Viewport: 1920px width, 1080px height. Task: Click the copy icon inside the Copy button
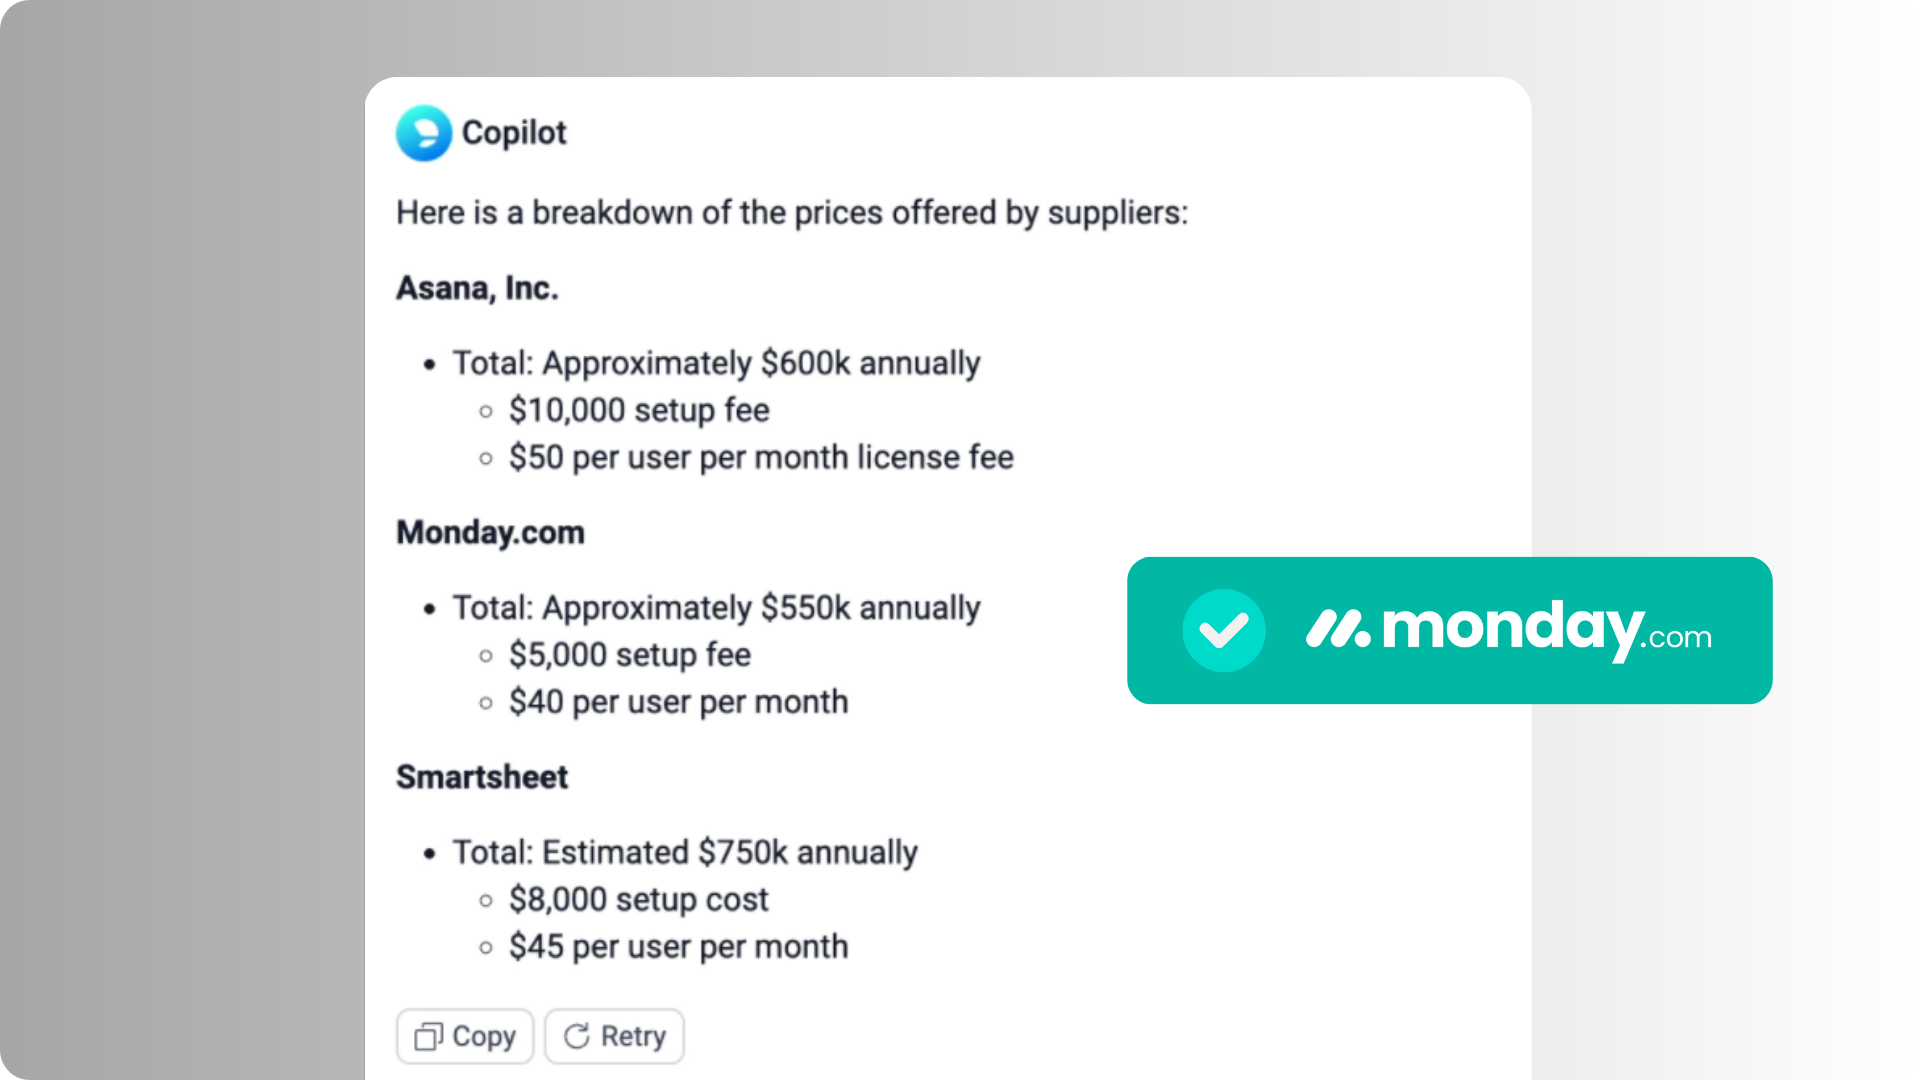tap(428, 1036)
